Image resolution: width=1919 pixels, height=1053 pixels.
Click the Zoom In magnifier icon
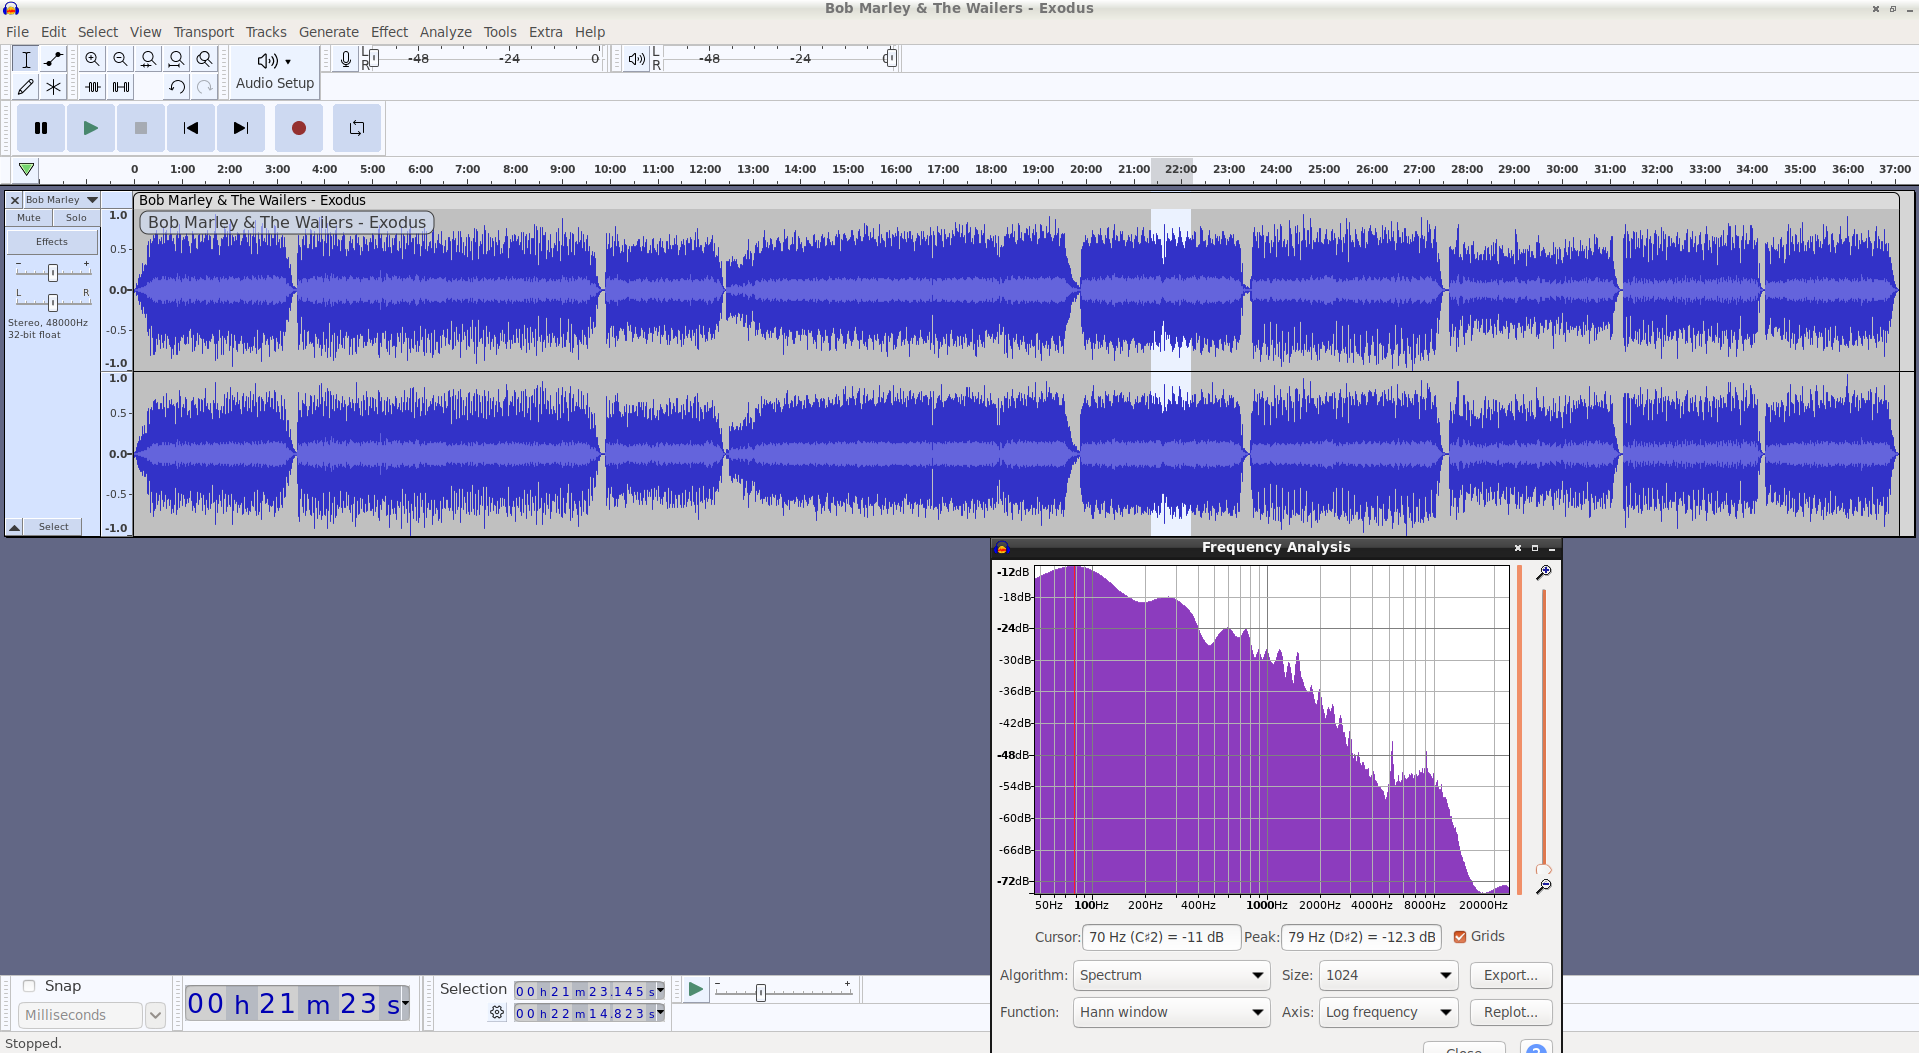point(92,59)
